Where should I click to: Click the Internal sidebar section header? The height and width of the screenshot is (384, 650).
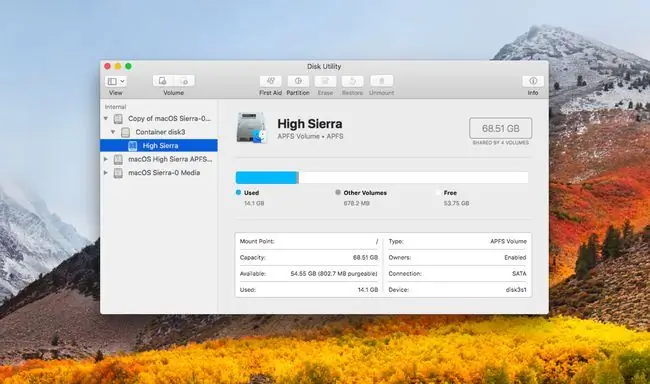pyautogui.click(x=115, y=107)
